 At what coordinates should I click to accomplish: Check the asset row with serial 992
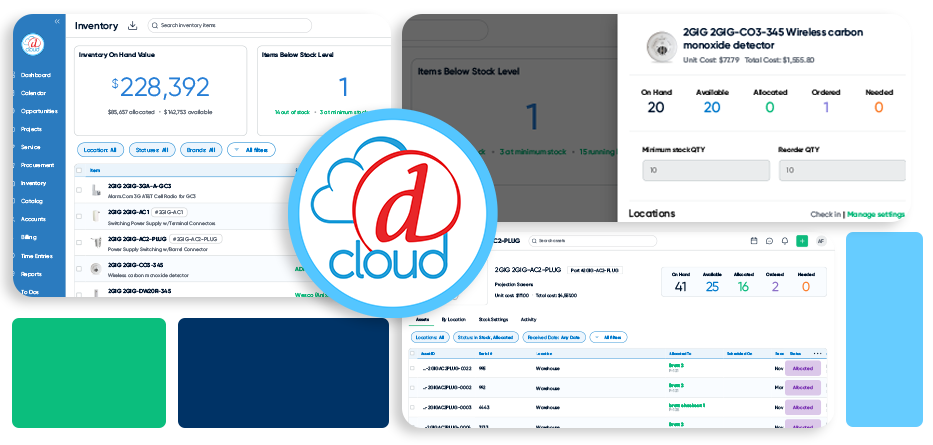(412, 388)
